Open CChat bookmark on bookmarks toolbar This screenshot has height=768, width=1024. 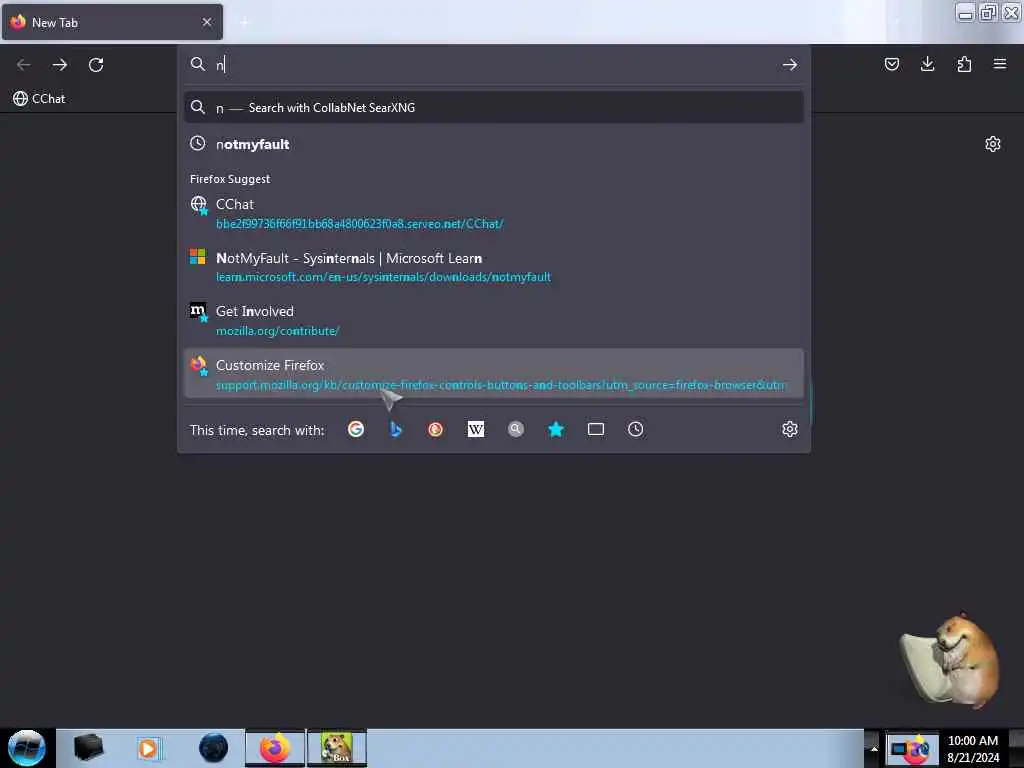click(x=39, y=99)
